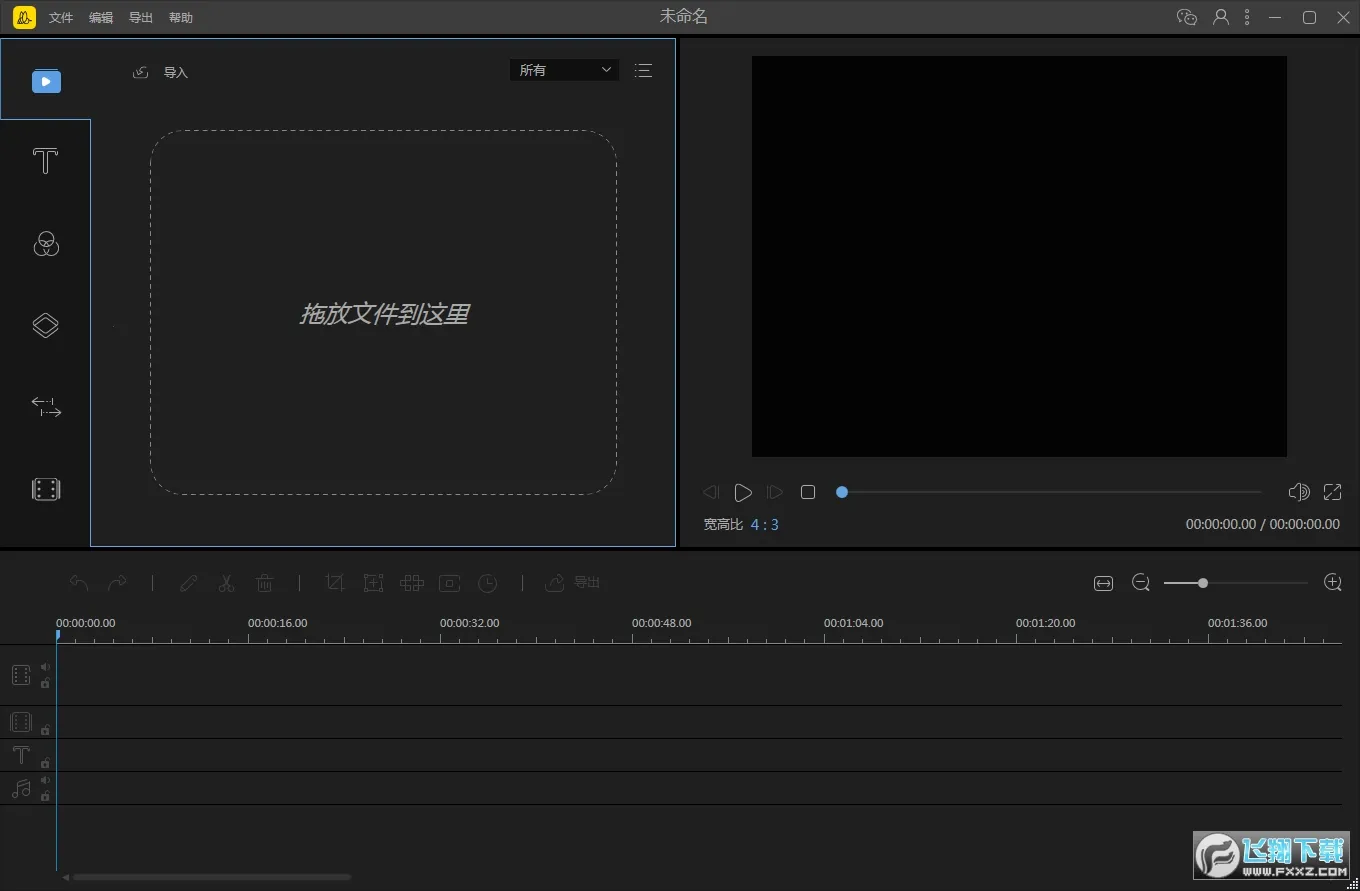This screenshot has width=1360, height=891.
Task: Mute the main video track
Action: coord(45,667)
